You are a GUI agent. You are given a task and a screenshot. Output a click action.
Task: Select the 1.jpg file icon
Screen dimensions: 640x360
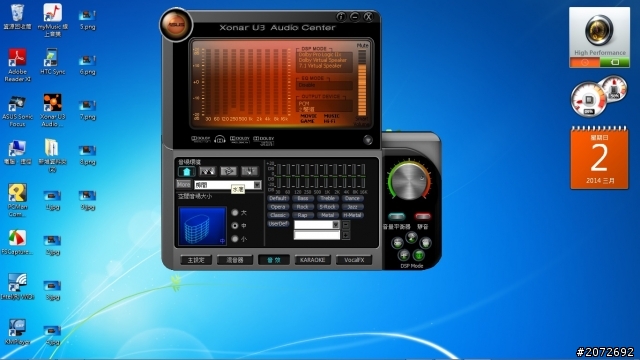pyautogui.click(x=53, y=200)
